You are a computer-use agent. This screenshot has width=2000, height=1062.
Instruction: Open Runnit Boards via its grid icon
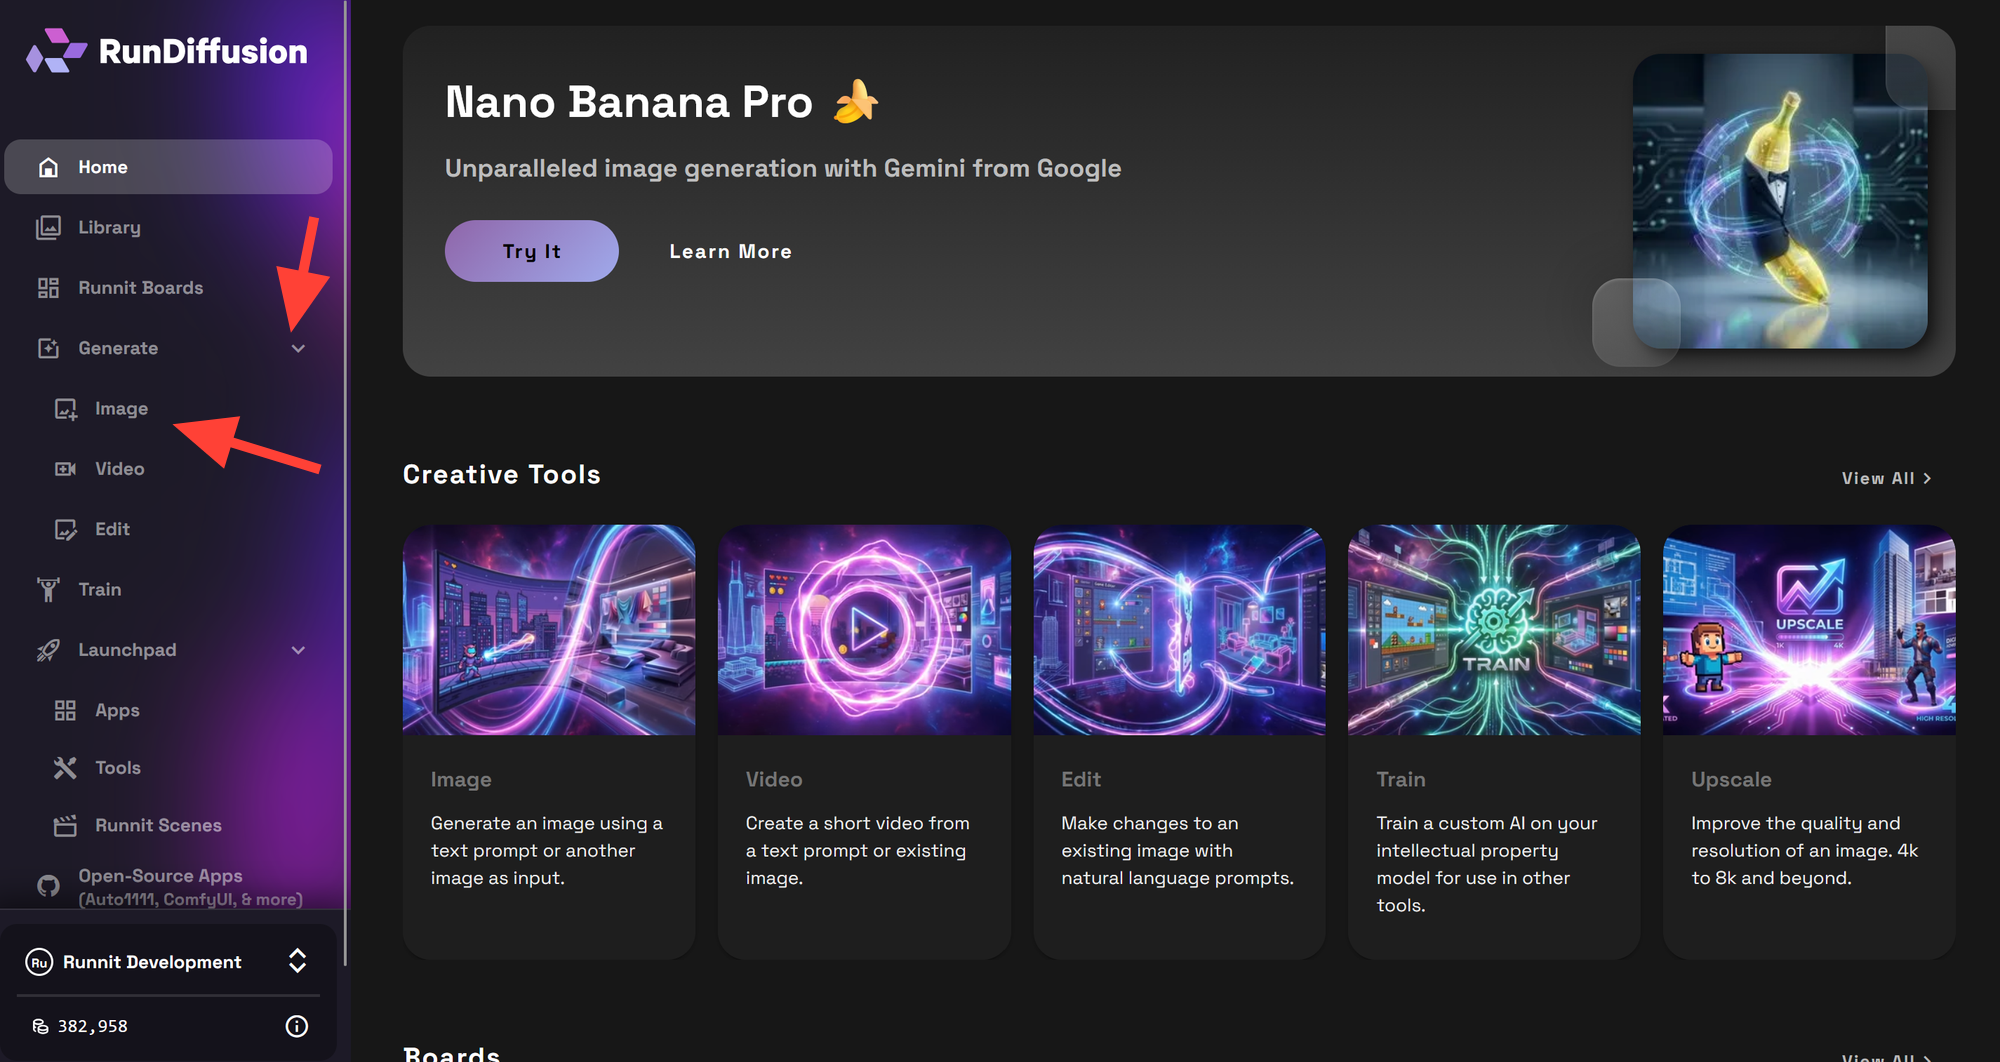(48, 288)
